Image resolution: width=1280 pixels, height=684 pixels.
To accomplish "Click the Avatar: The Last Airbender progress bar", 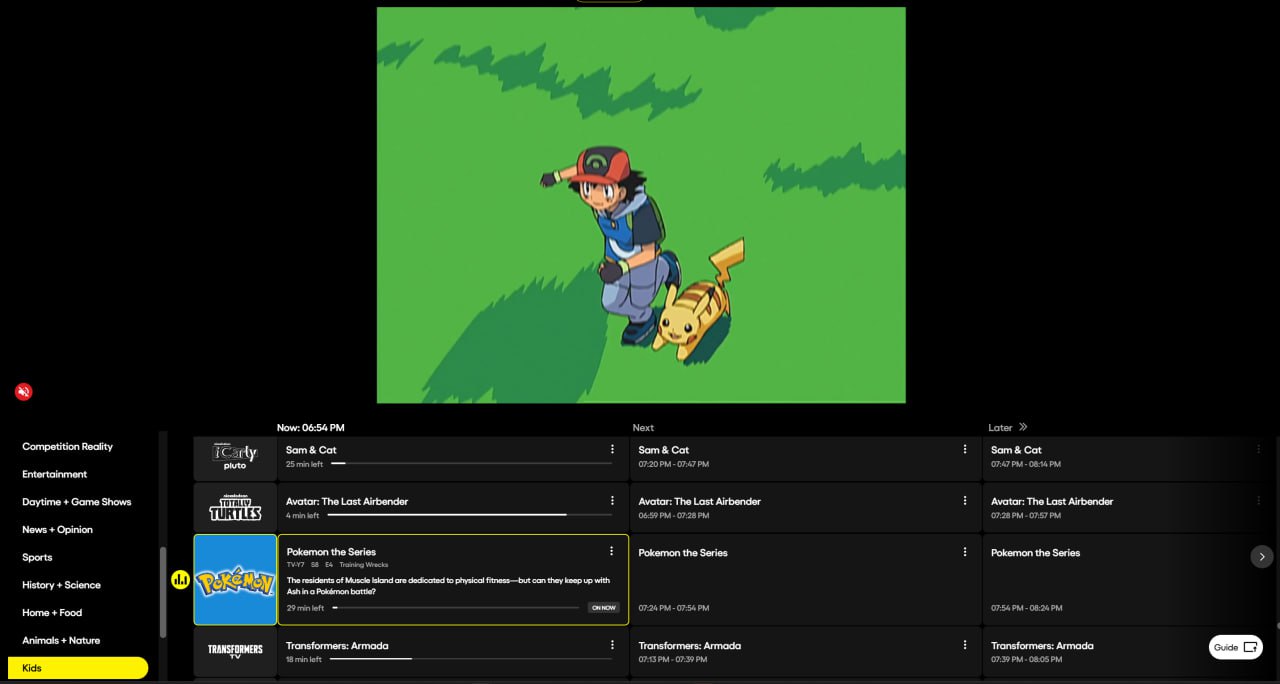I will [x=469, y=515].
